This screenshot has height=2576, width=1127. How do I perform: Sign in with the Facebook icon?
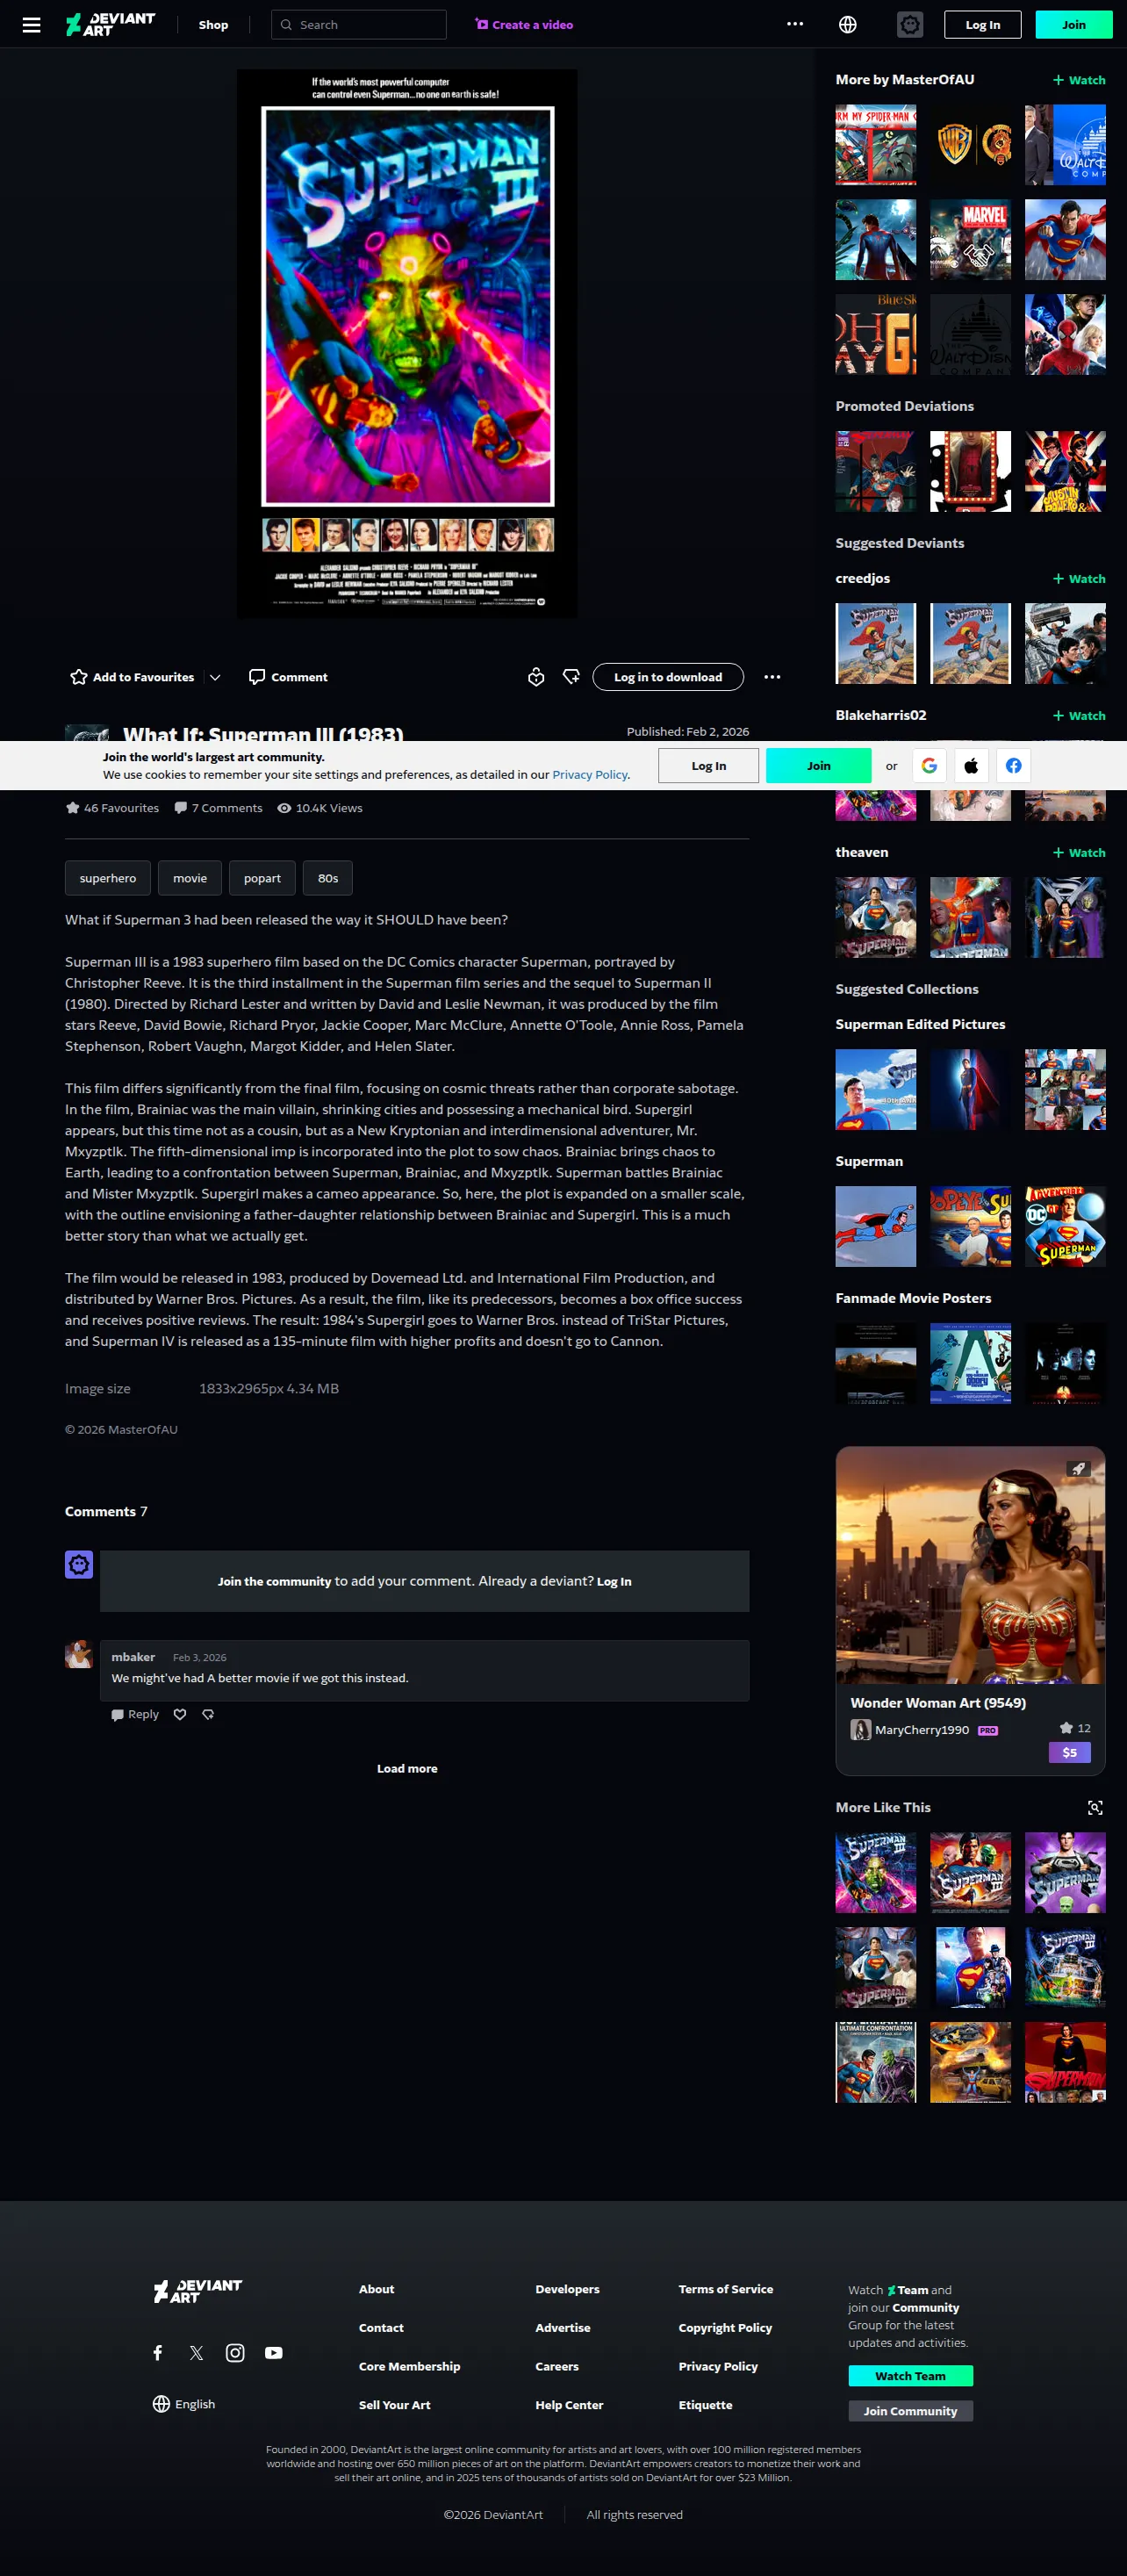click(1013, 766)
